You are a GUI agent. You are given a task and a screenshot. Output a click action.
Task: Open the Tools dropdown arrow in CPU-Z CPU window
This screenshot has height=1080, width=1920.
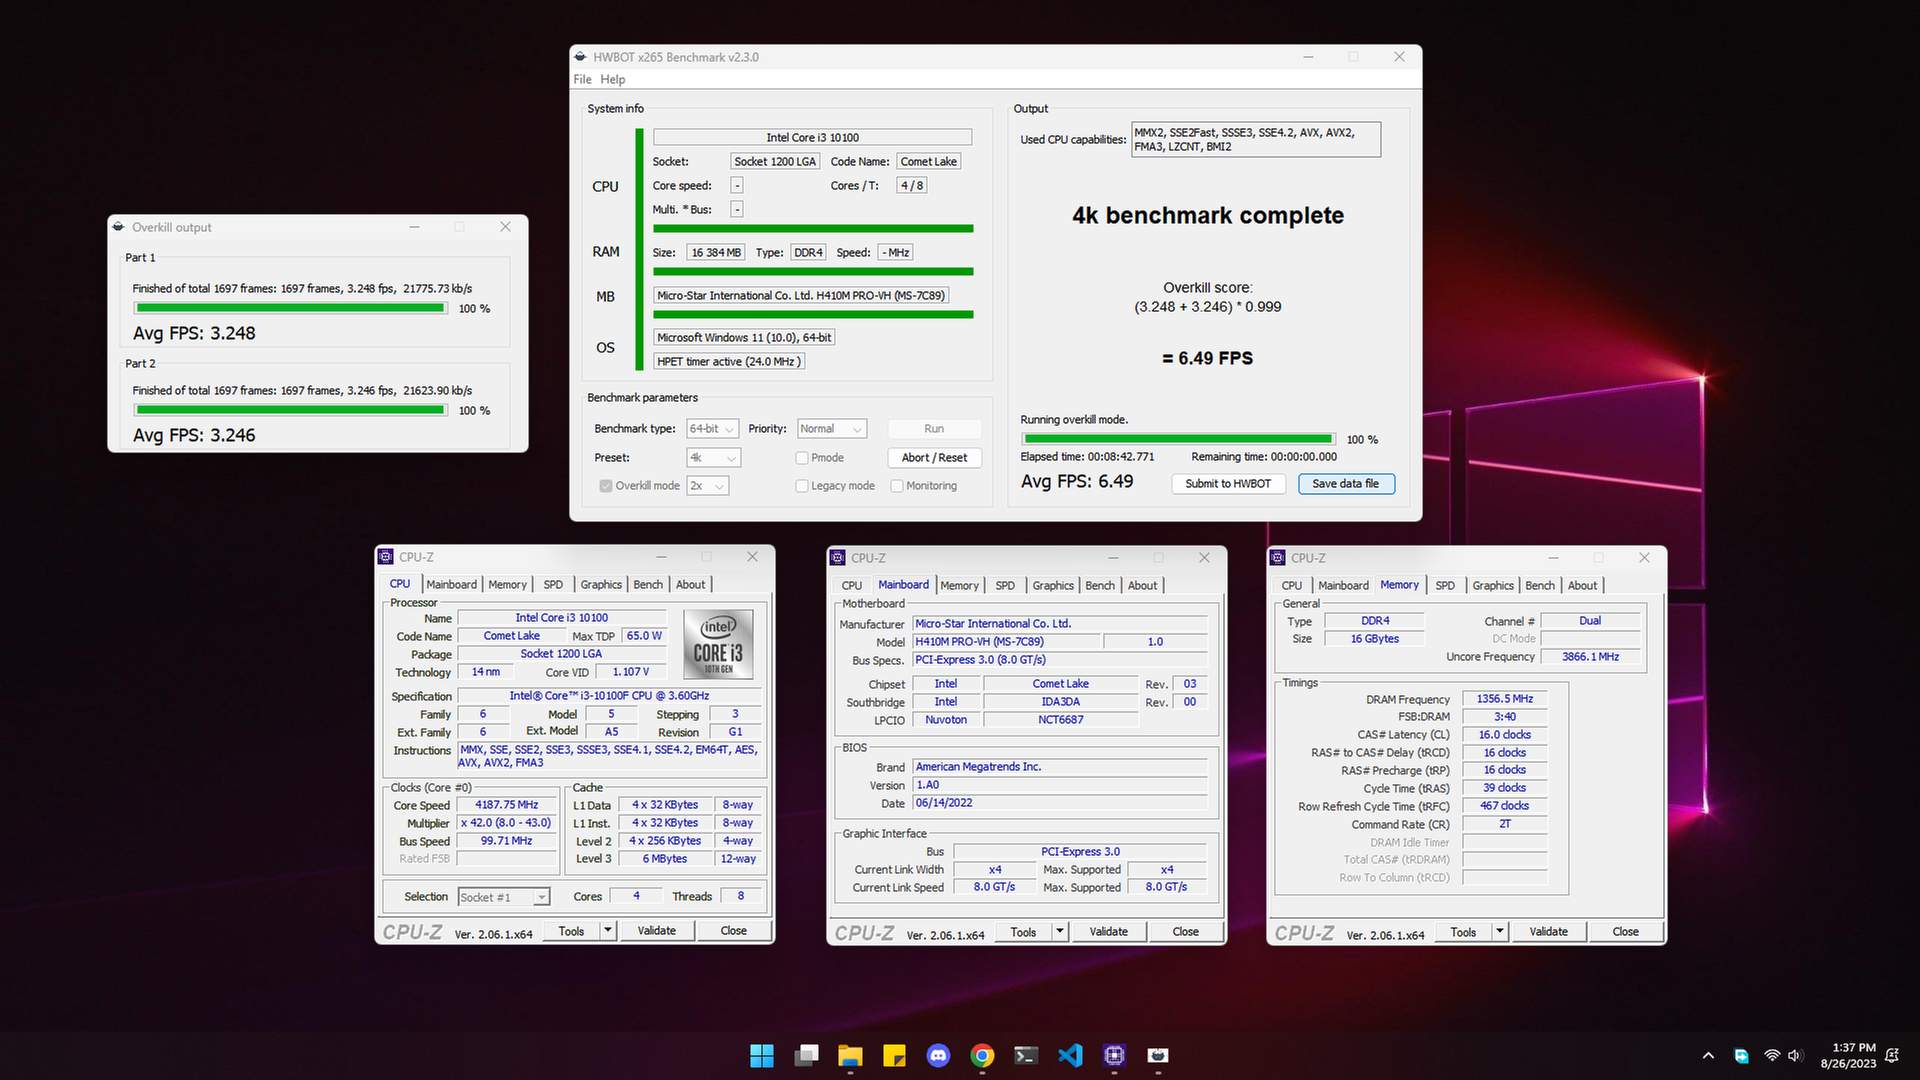tap(607, 931)
